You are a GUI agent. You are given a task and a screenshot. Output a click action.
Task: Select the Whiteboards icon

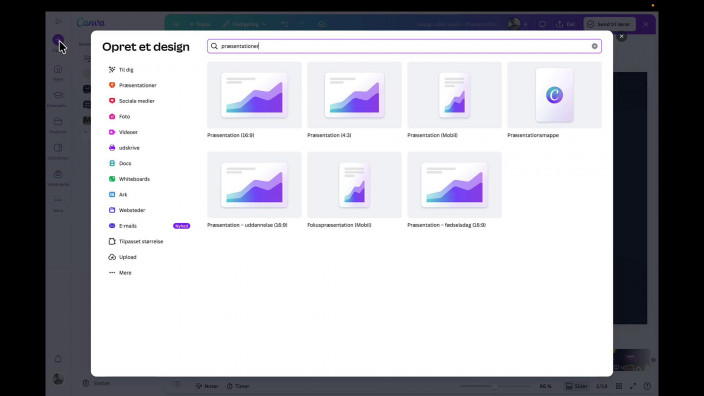coord(112,179)
